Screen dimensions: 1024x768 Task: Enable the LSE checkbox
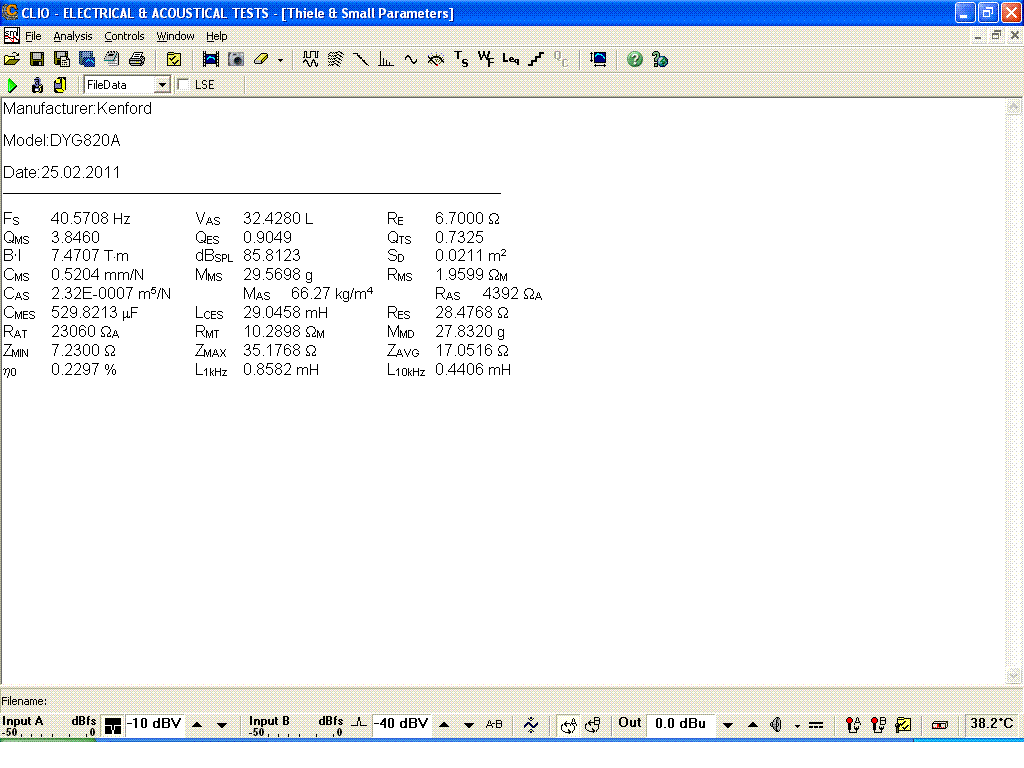183,86
